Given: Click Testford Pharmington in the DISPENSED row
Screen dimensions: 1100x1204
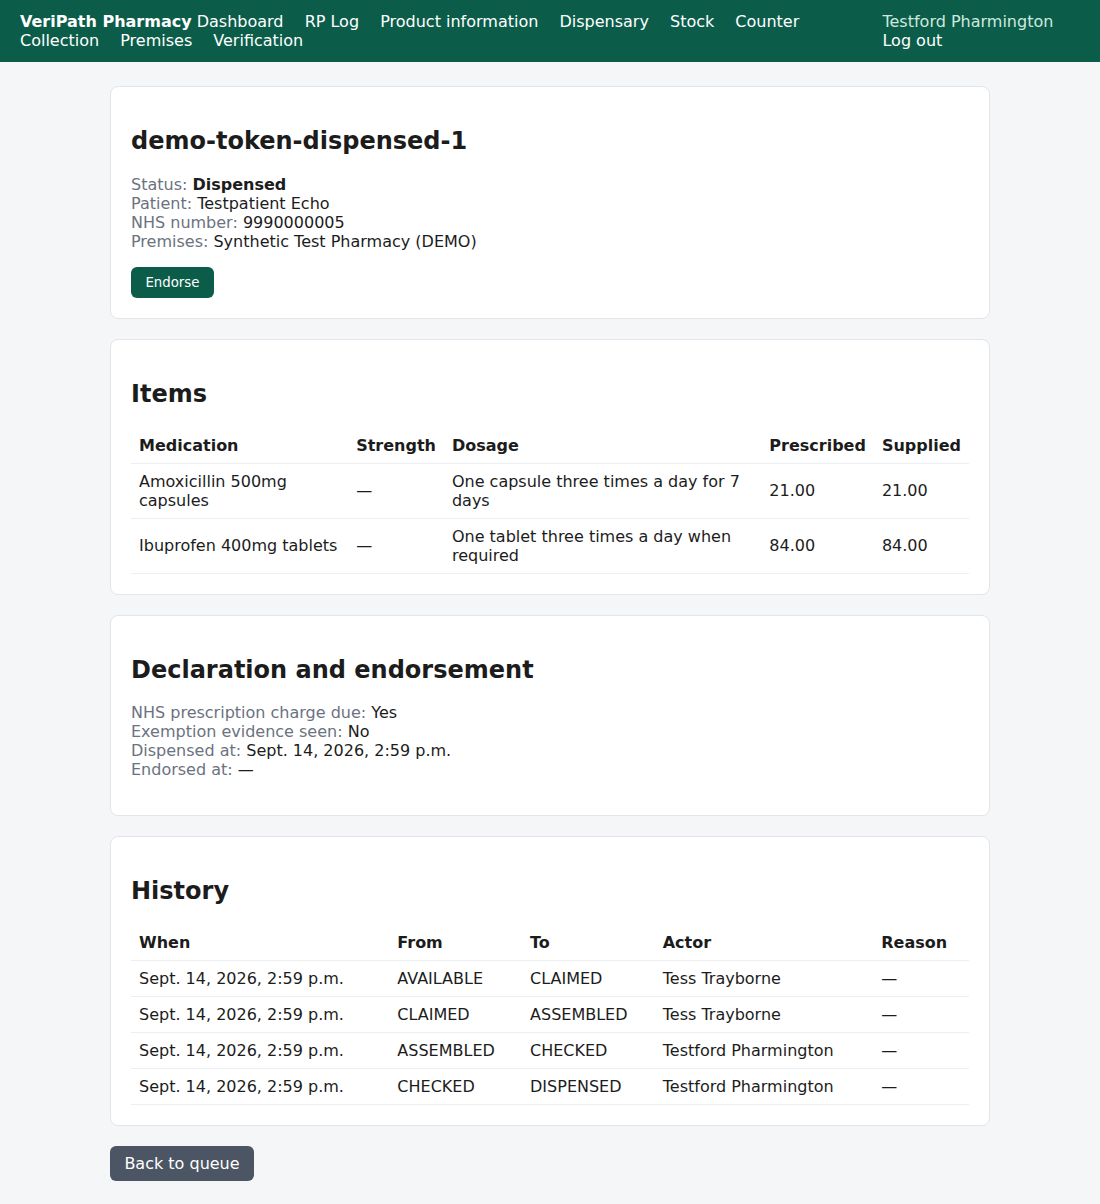Looking at the screenshot, I should (x=747, y=1086).
